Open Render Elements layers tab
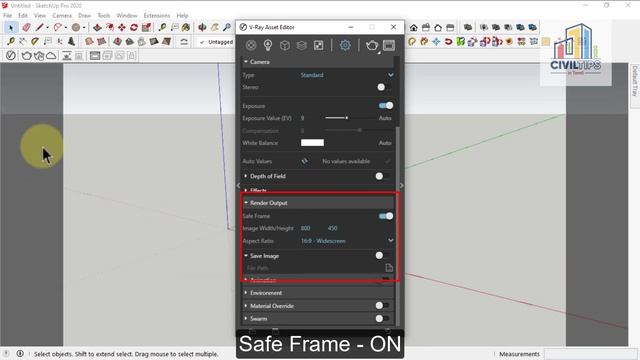The image size is (640, 360). 302,45
